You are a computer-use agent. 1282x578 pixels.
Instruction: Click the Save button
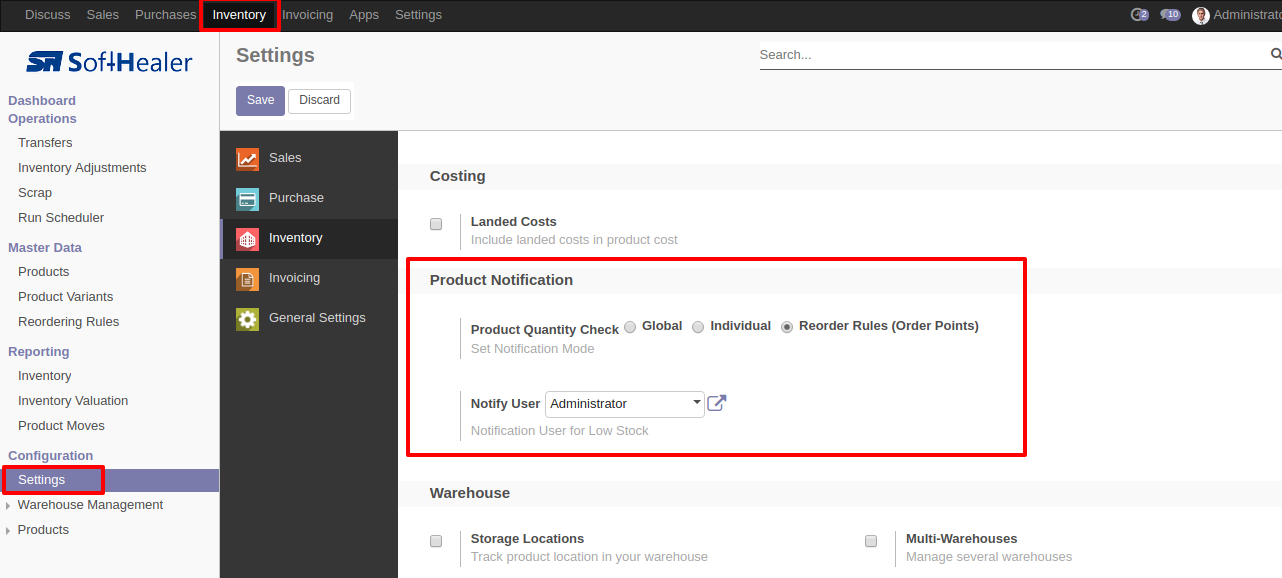click(260, 100)
